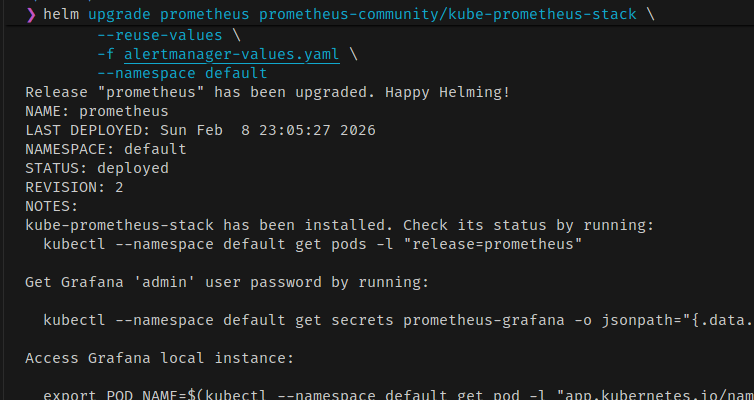Click the word helm in the command
The width and height of the screenshot is (754, 400).
click(x=62, y=17)
